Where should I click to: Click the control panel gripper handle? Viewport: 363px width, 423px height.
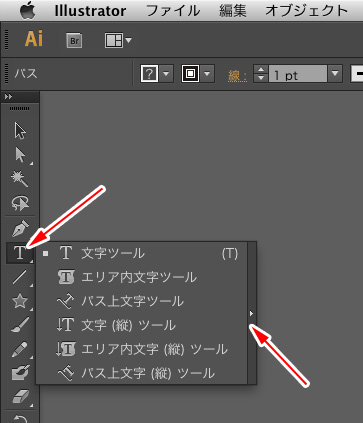coord(6,73)
